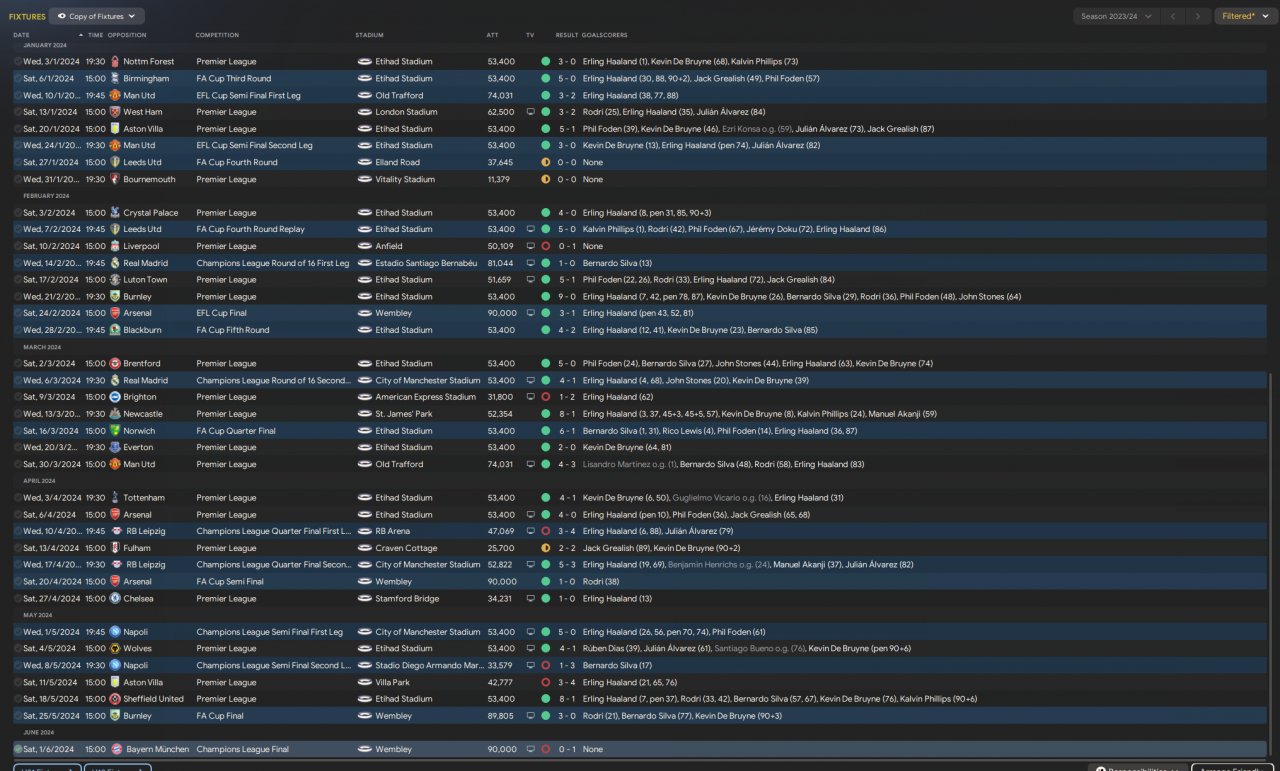Click the 25,700 attendance figure
The image size is (1280, 771).
[x=501, y=548]
